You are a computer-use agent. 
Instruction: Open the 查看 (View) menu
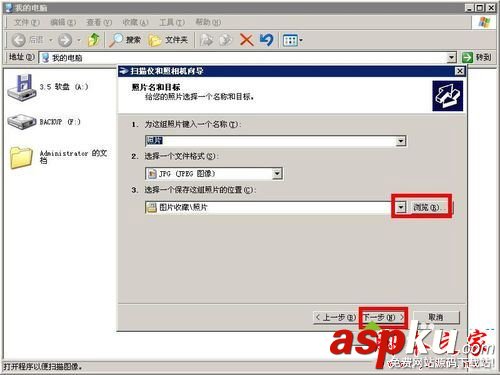pyautogui.click(x=99, y=22)
